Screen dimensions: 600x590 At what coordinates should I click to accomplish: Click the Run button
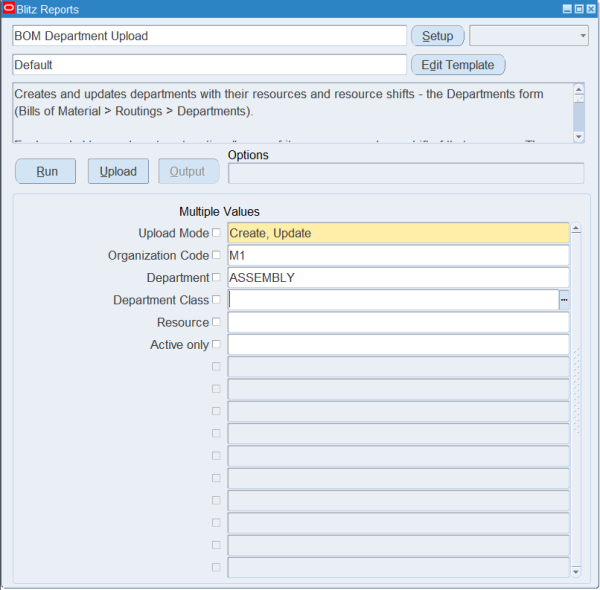click(46, 171)
